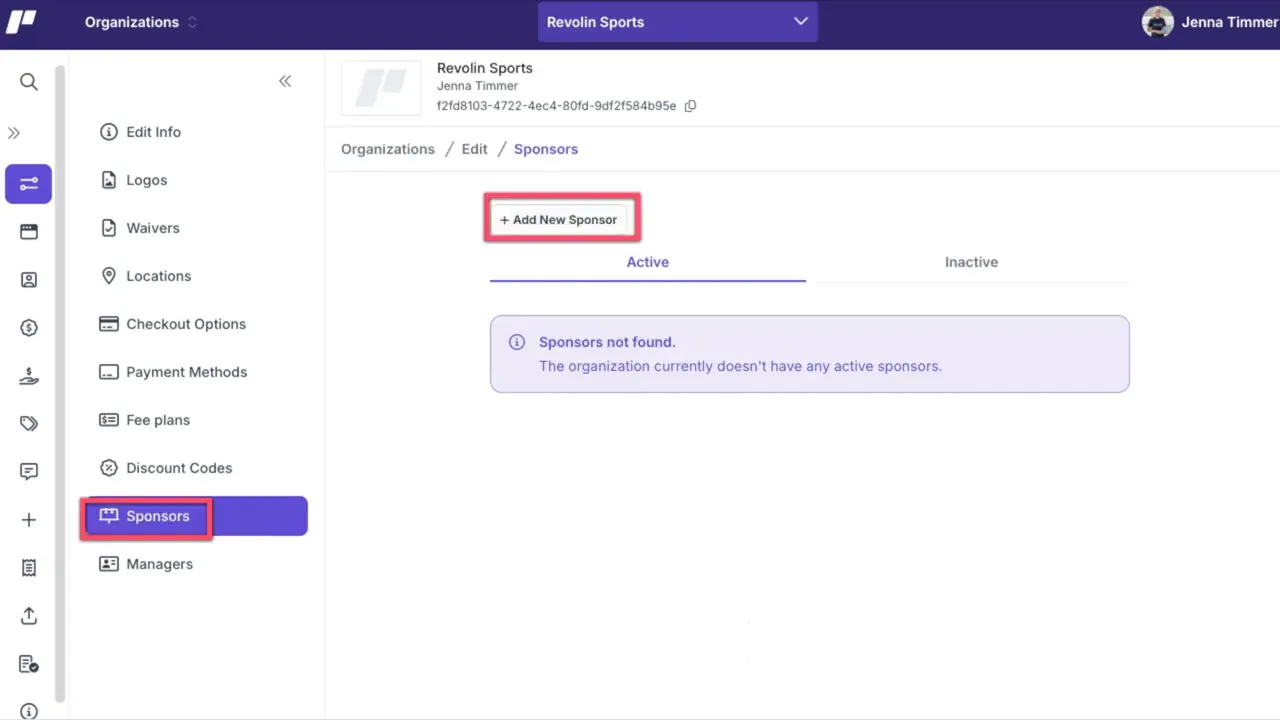
Task: Select the Active sponsors tab
Action: (647, 262)
